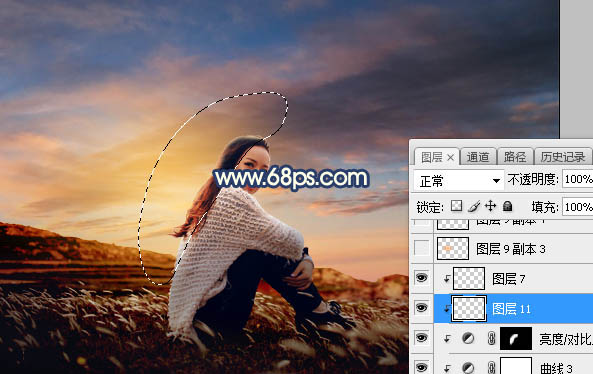The height and width of the screenshot is (374, 593).
Task: Hide the 亮度/对比 adjustment layer
Action: pos(421,337)
